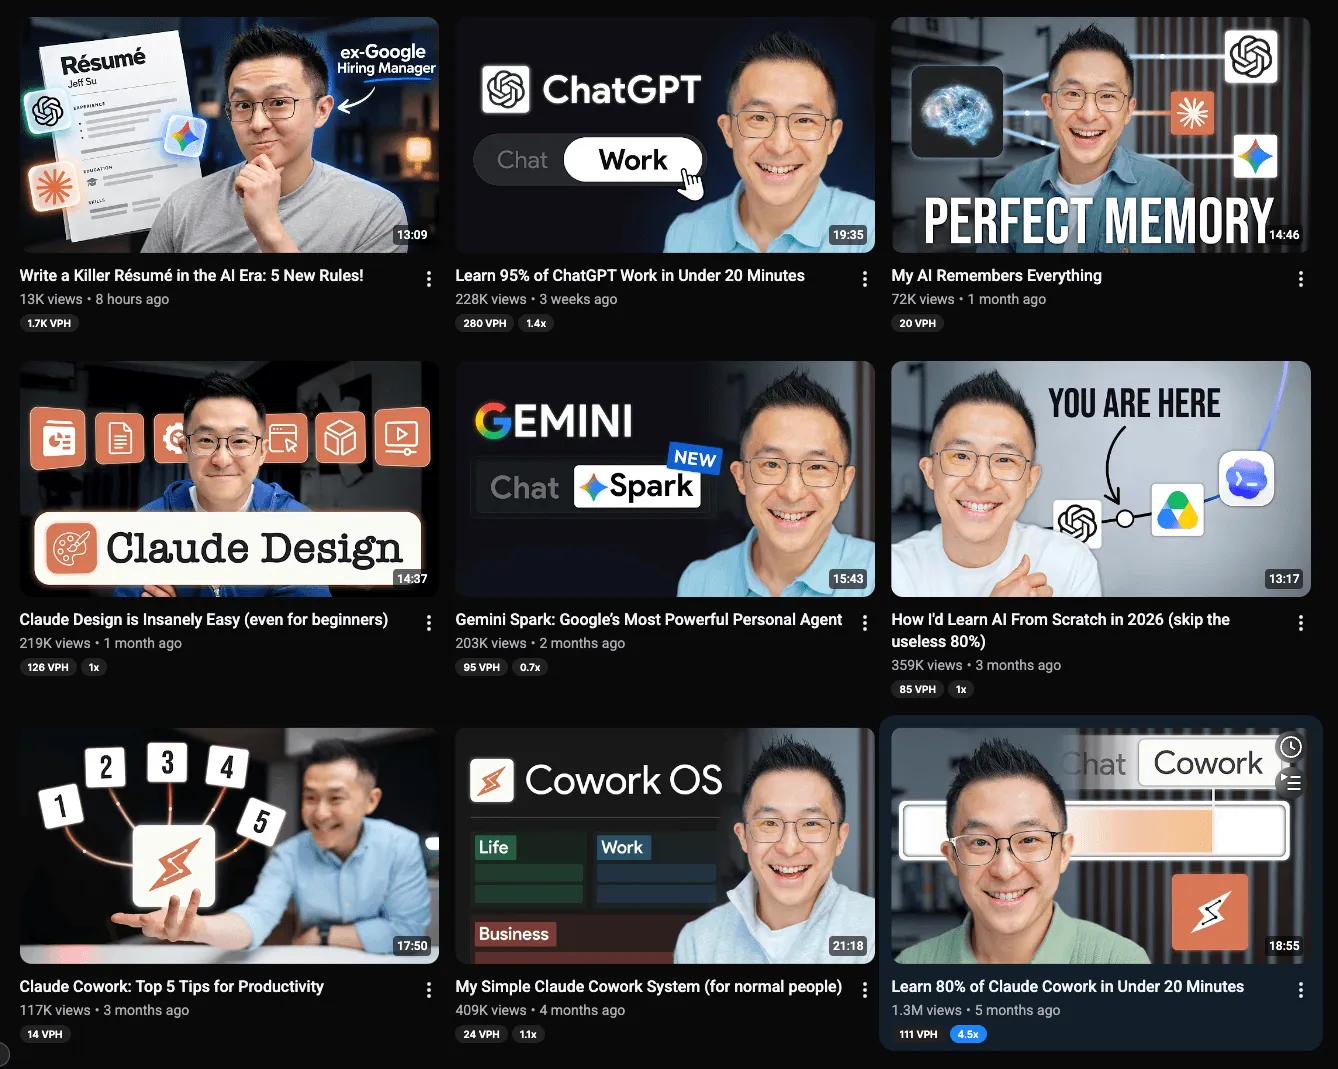Click the '1.4x' multiplier badge
Screen dimensions: 1338x1069
point(537,323)
